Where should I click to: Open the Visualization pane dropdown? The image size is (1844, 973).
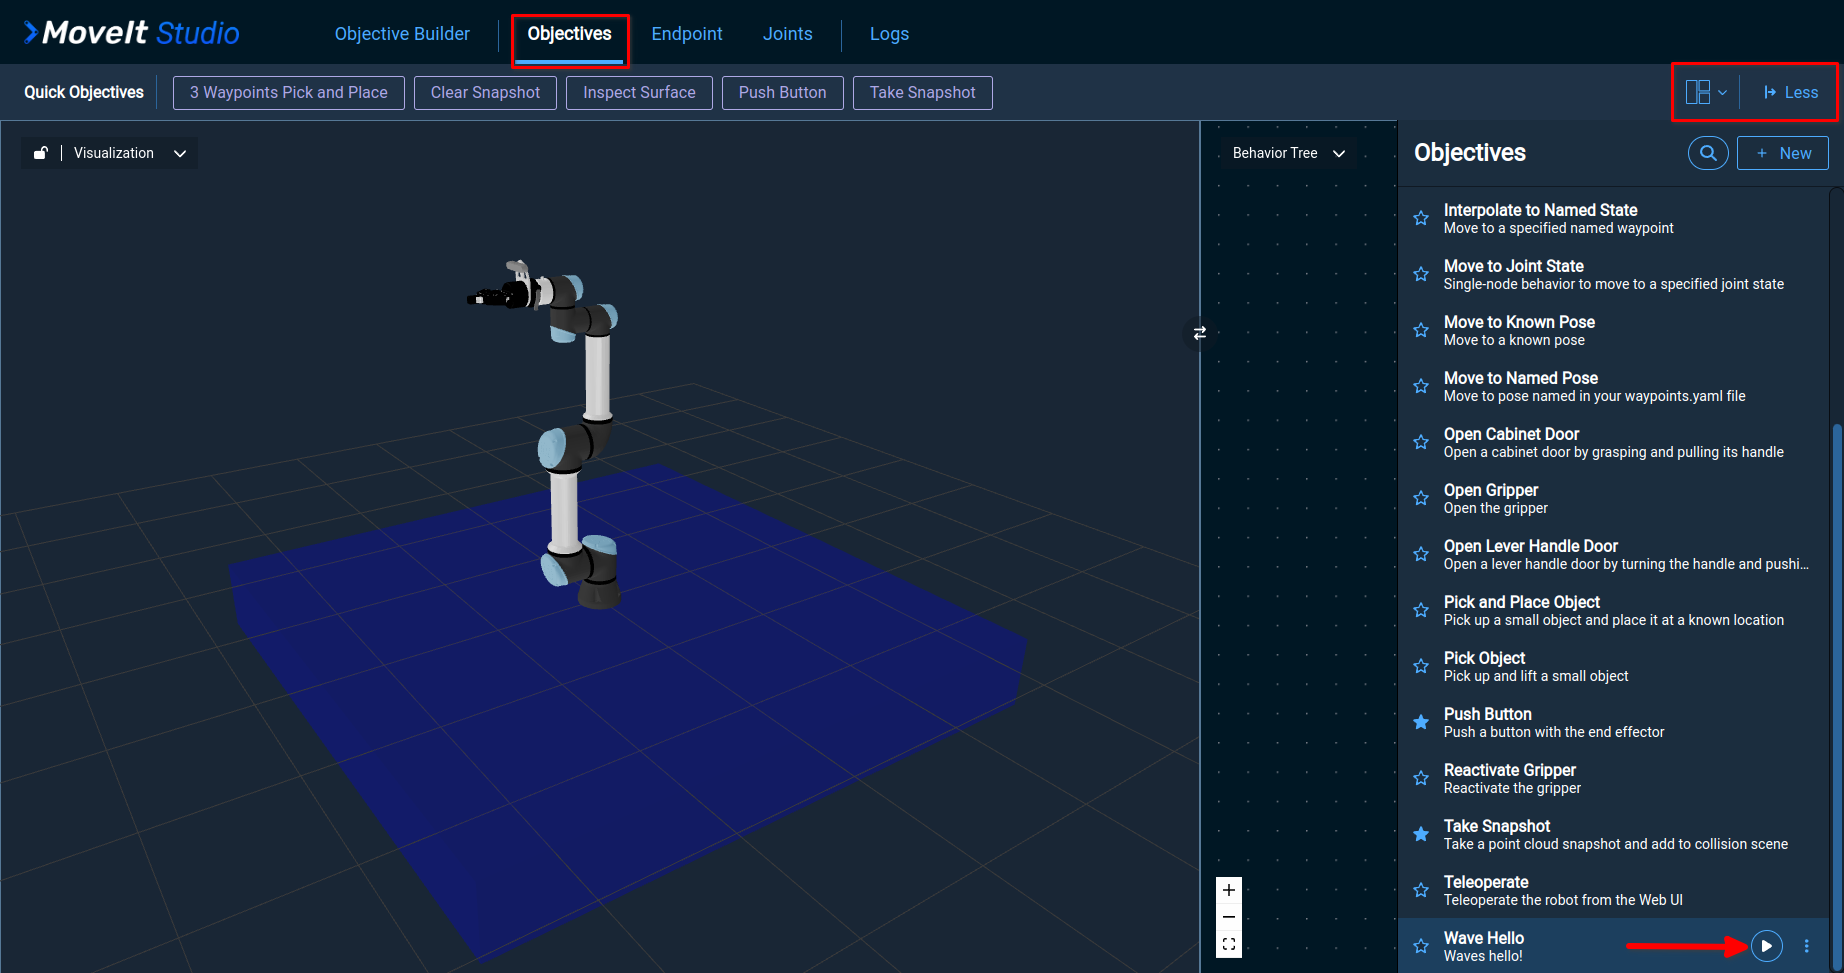click(130, 153)
